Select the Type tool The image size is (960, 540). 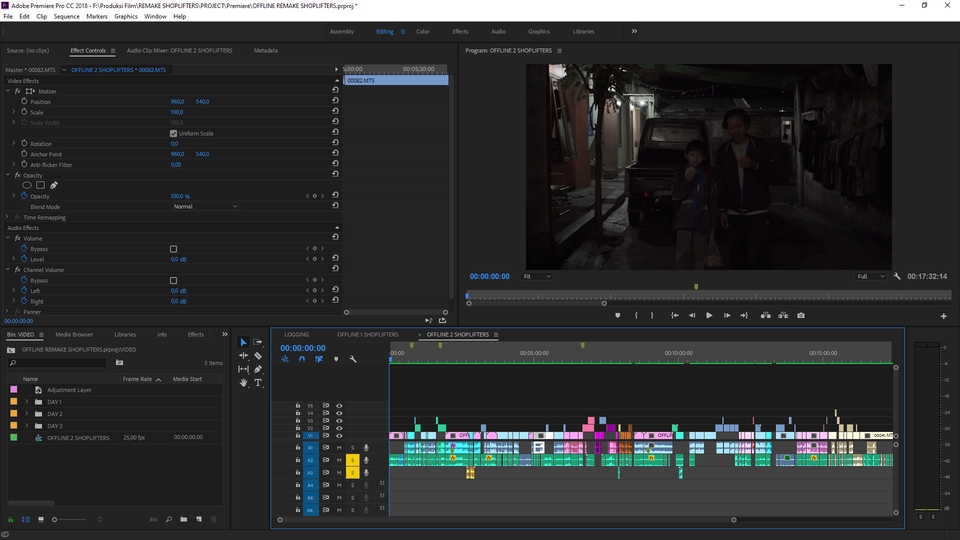coord(258,383)
